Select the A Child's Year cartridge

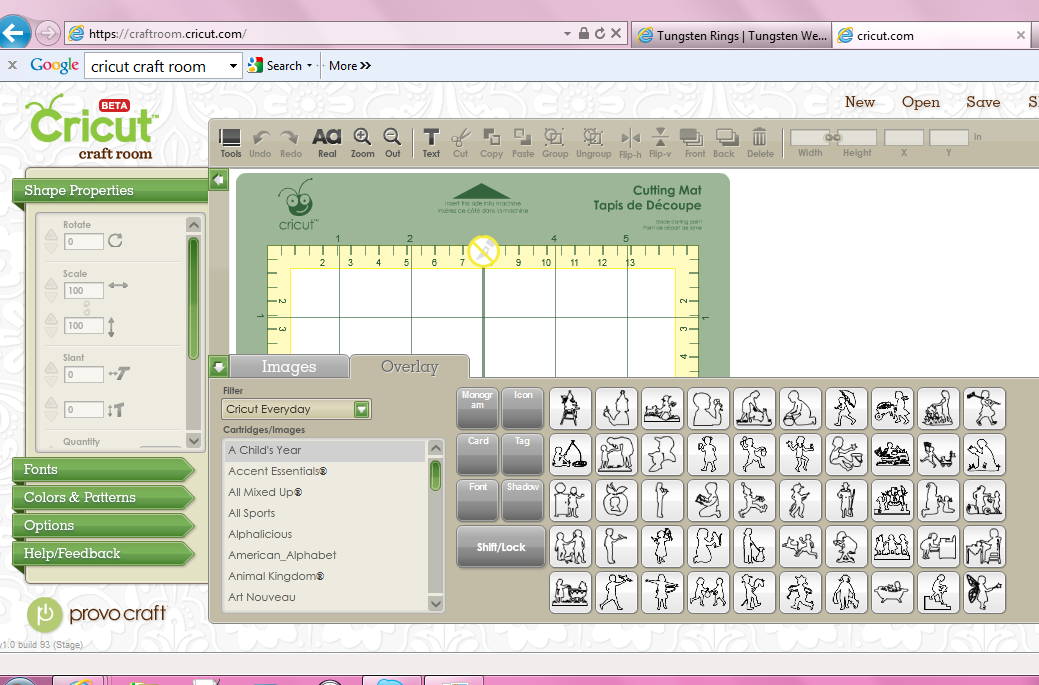point(324,450)
